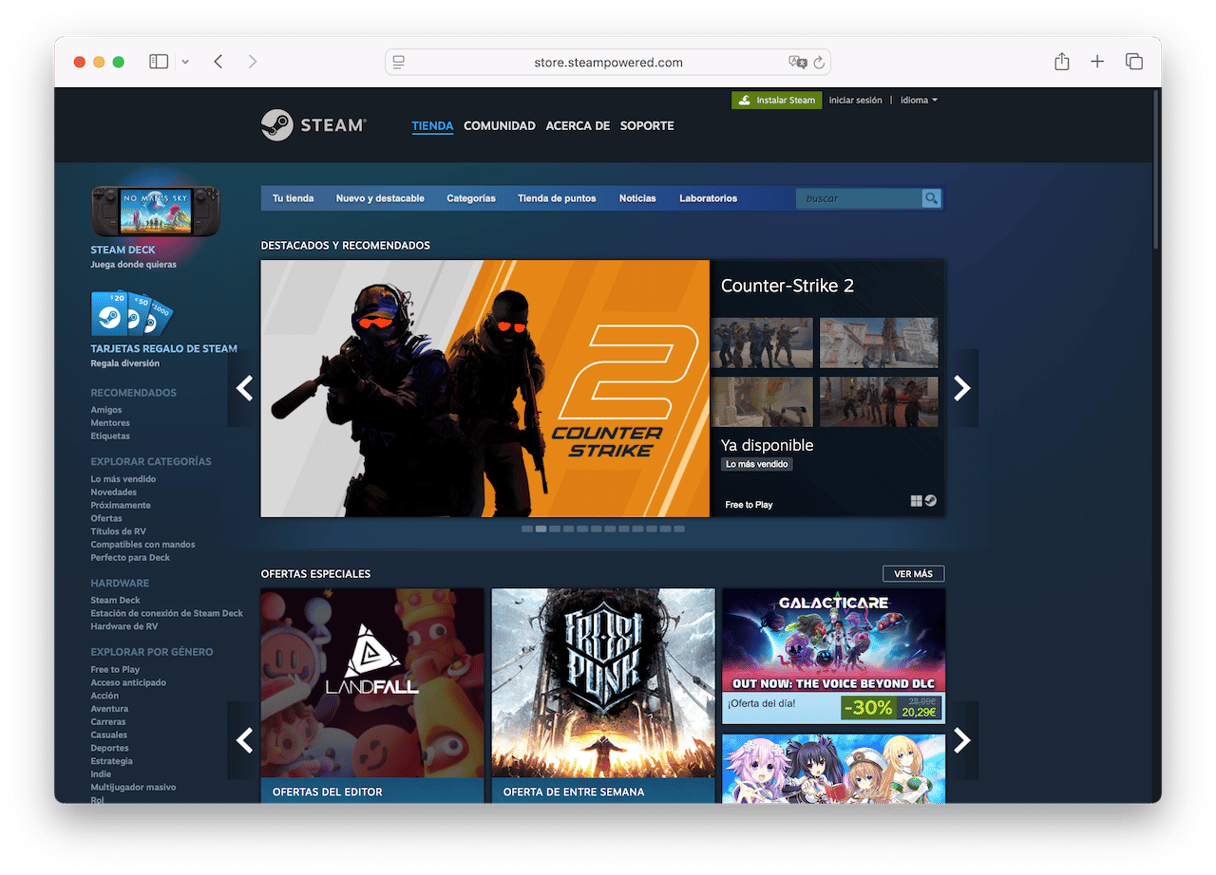The image size is (1216, 875).
Task: Open Mentores under Recomendados
Action: (110, 423)
